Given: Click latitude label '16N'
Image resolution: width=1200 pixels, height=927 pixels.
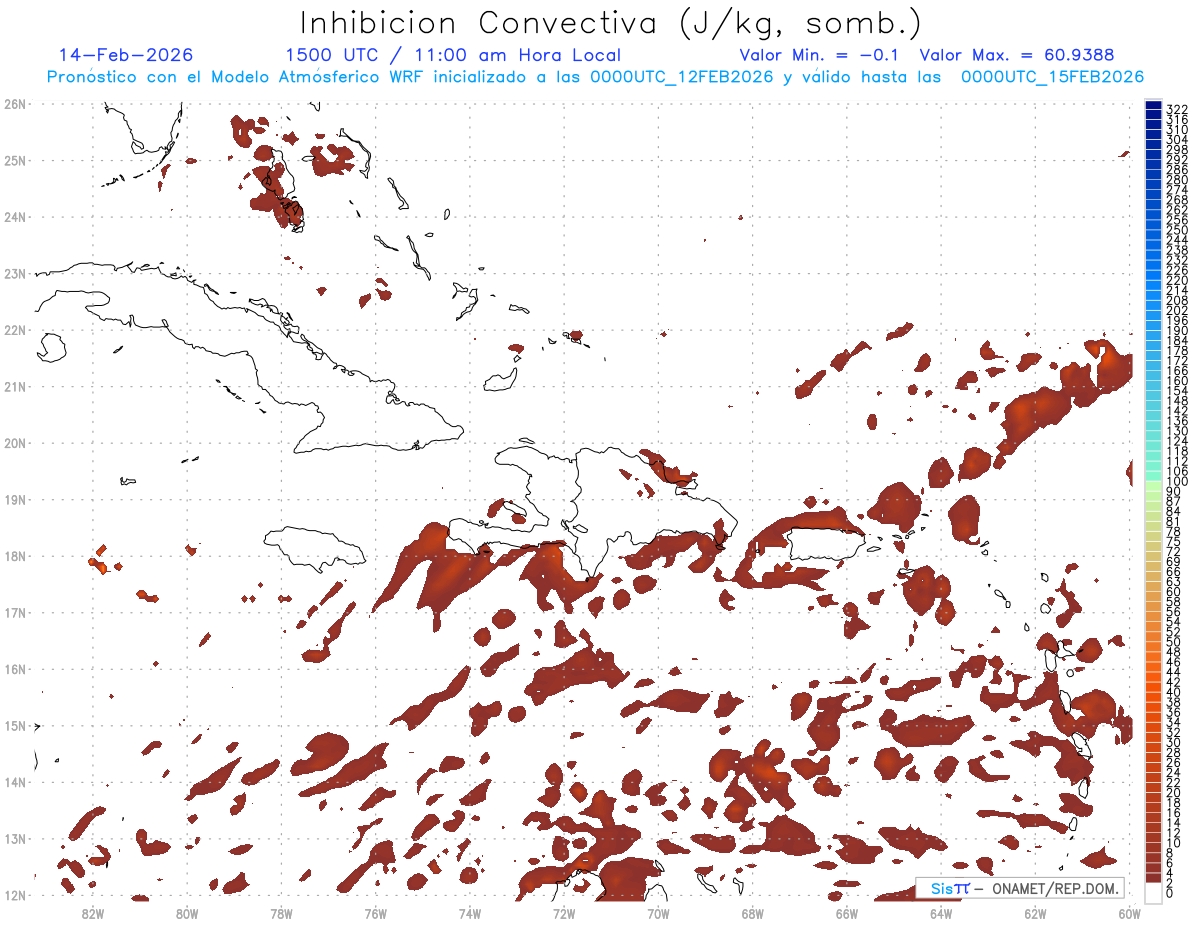Looking at the screenshot, I should tap(15, 669).
